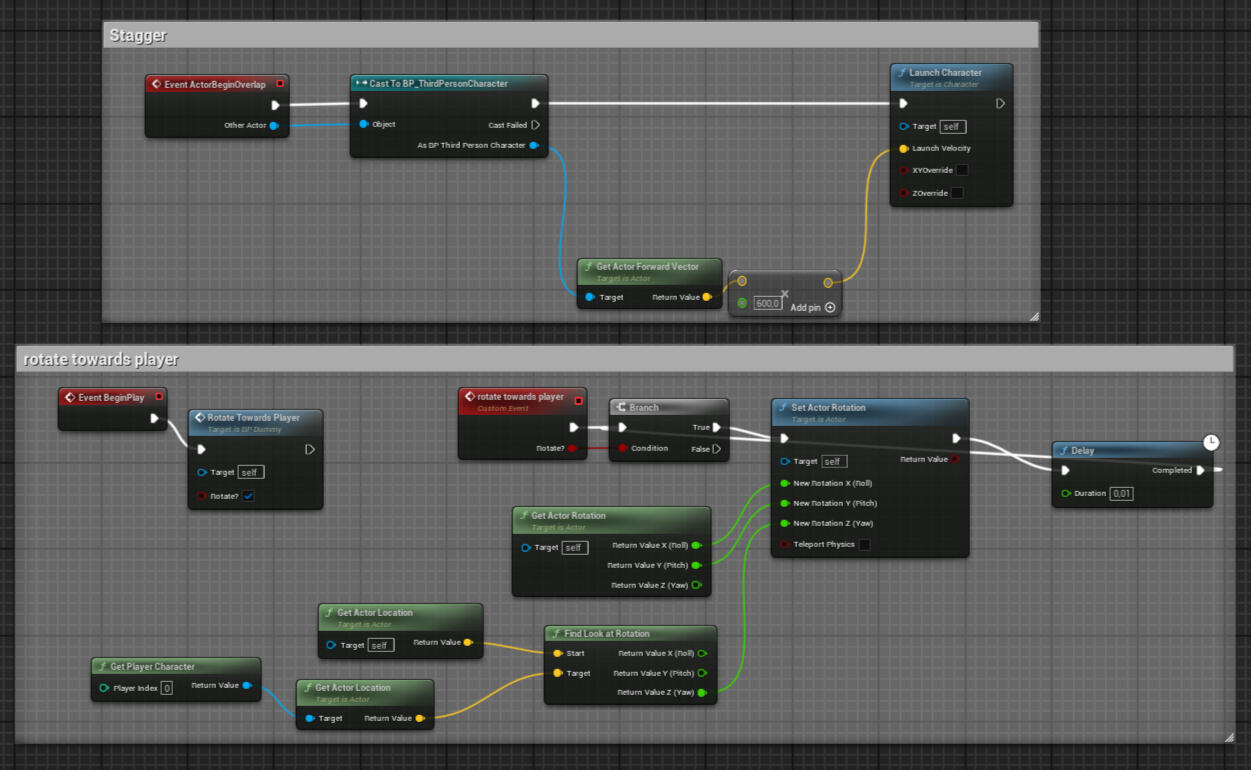Click the Delay node's Completed exec pin
Screen dimensions: 1251x770
1201,470
